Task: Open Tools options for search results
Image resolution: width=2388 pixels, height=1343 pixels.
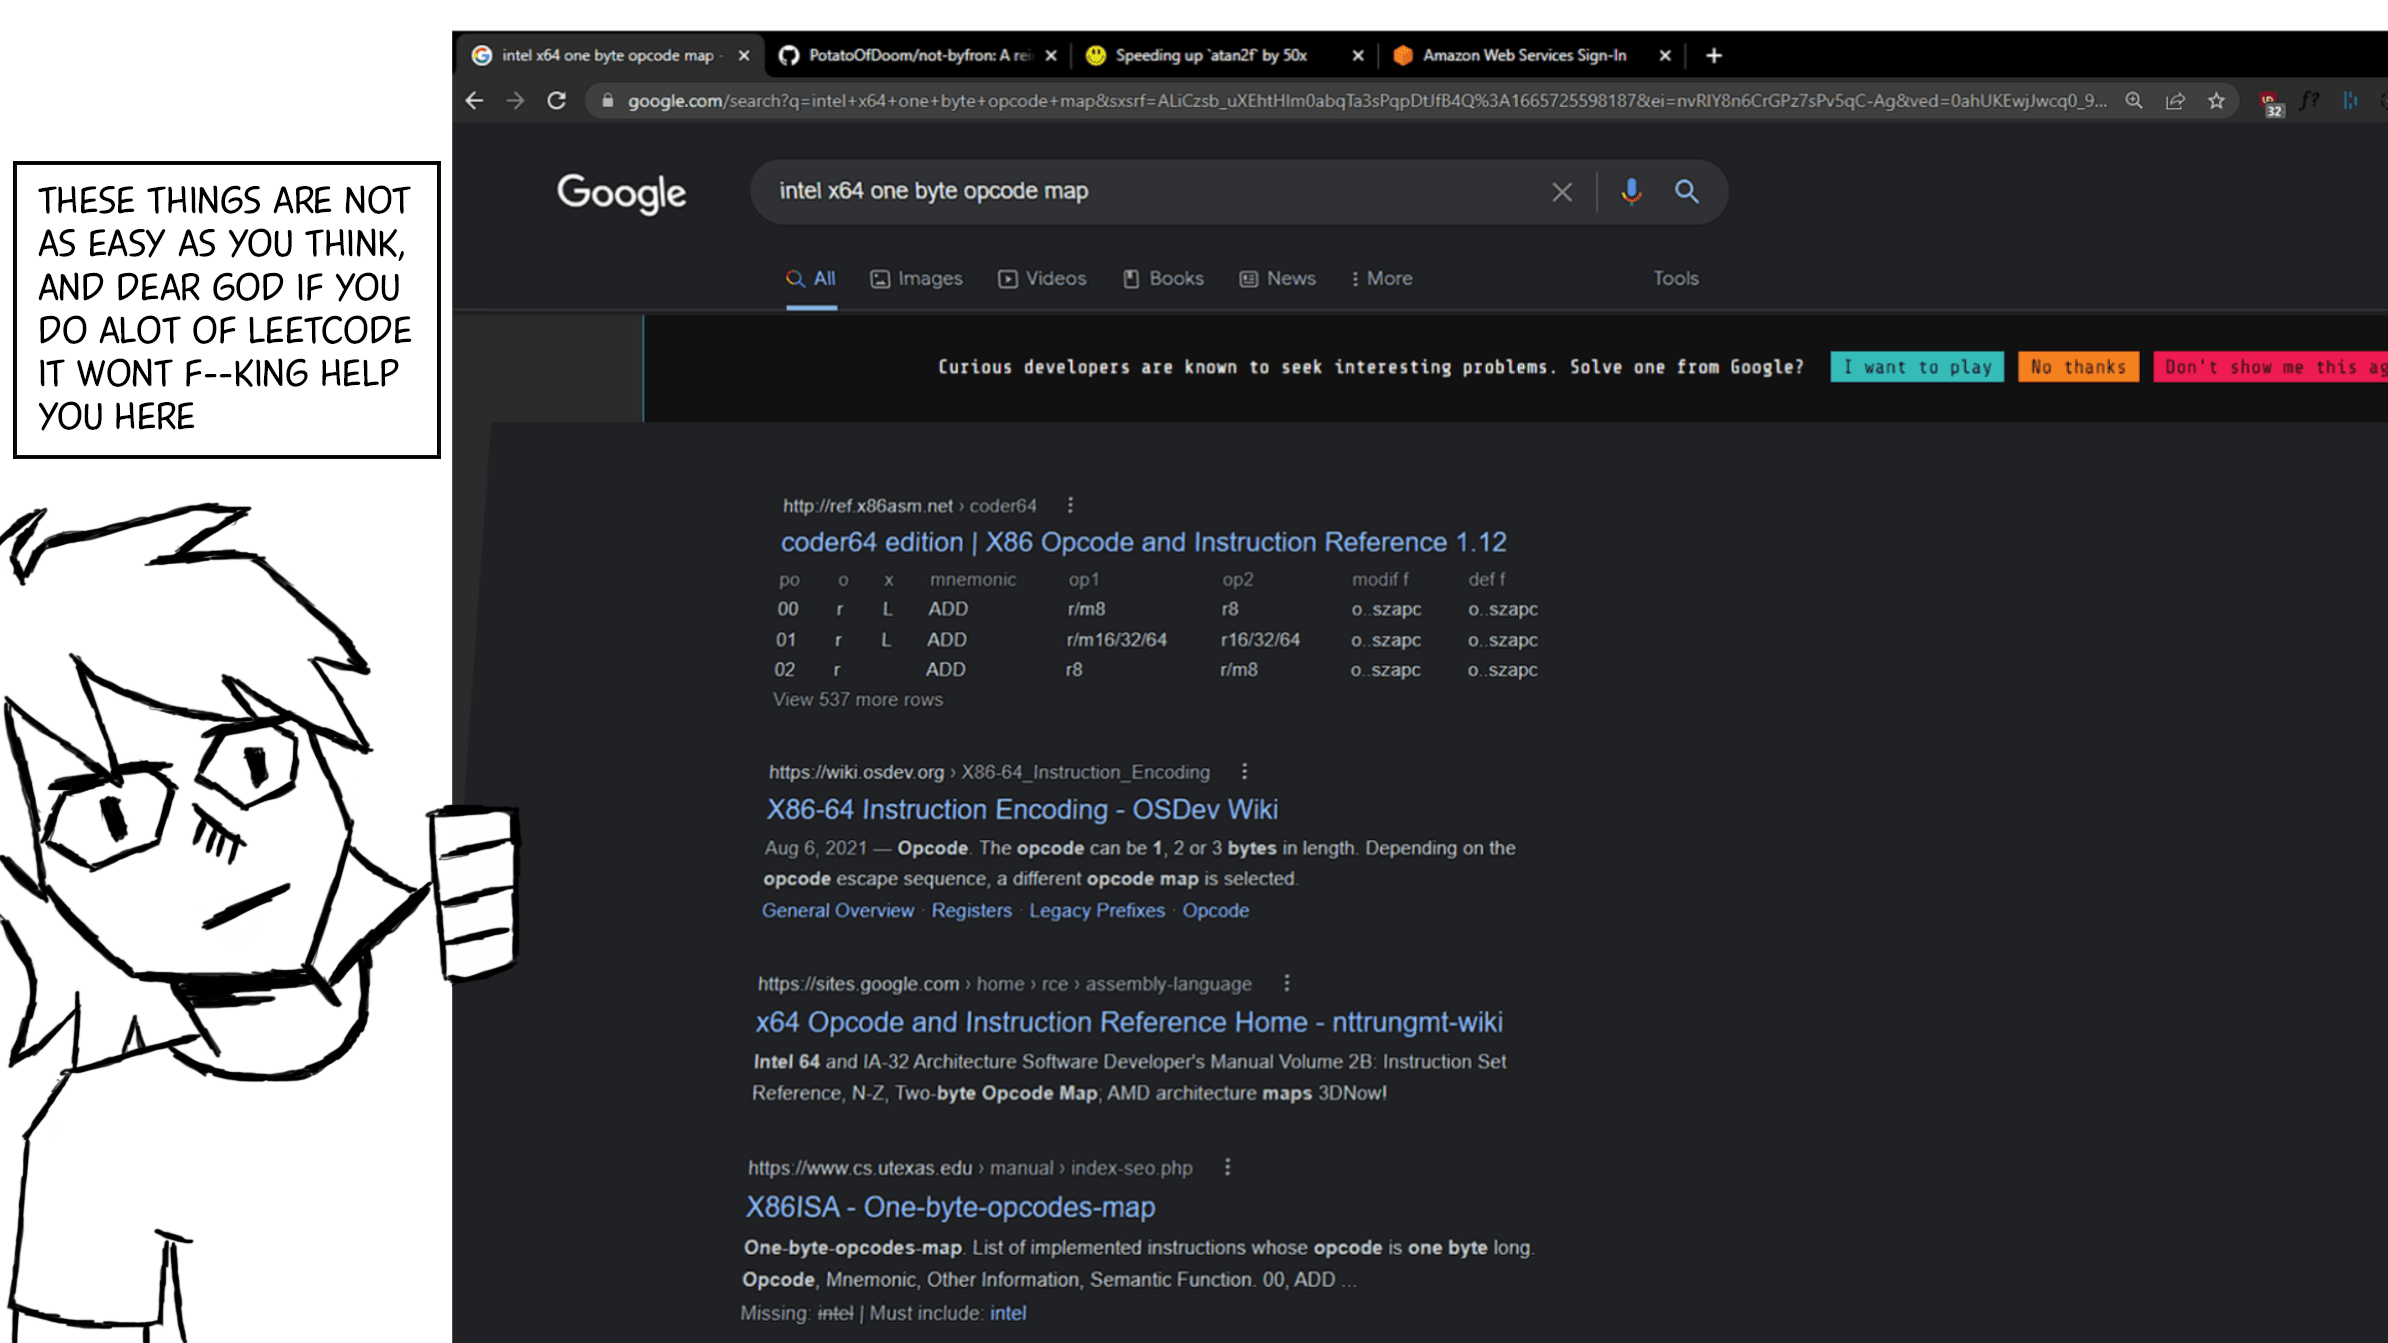Action: click(1675, 278)
